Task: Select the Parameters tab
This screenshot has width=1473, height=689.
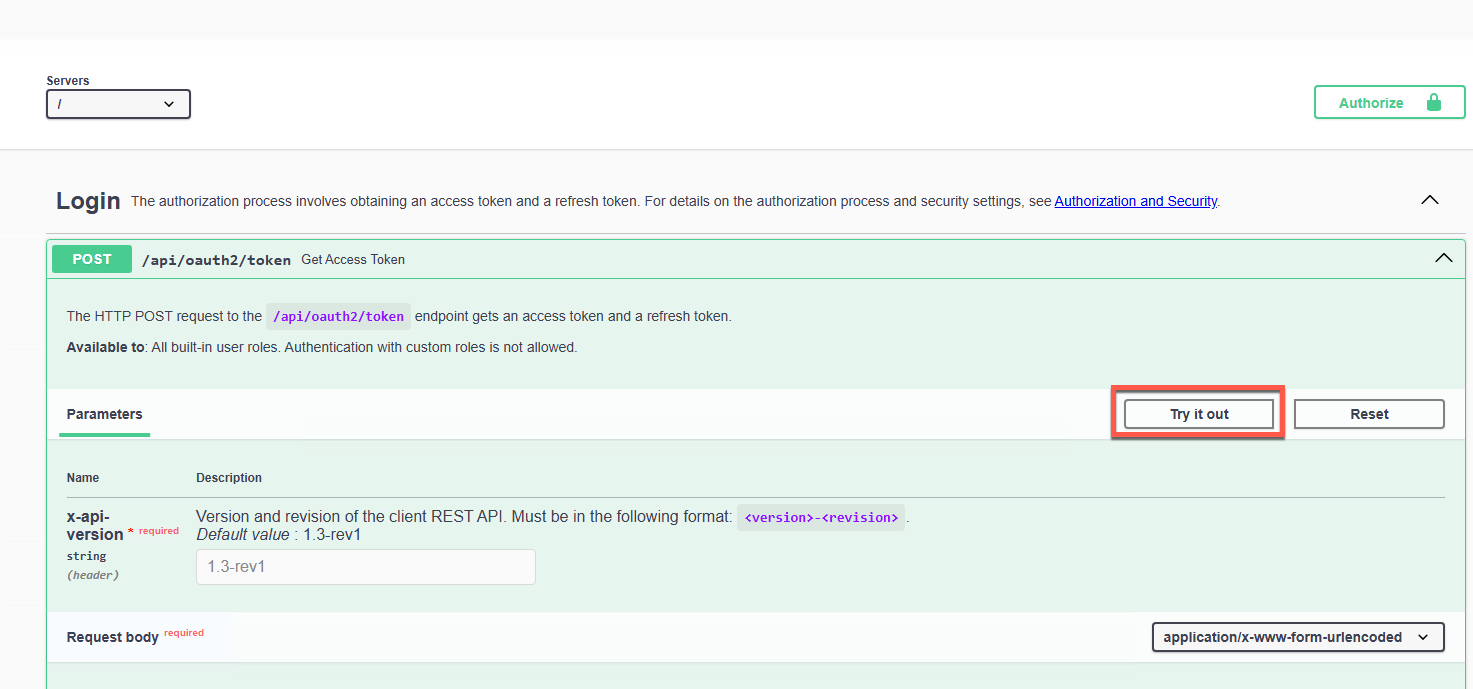Action: point(104,414)
